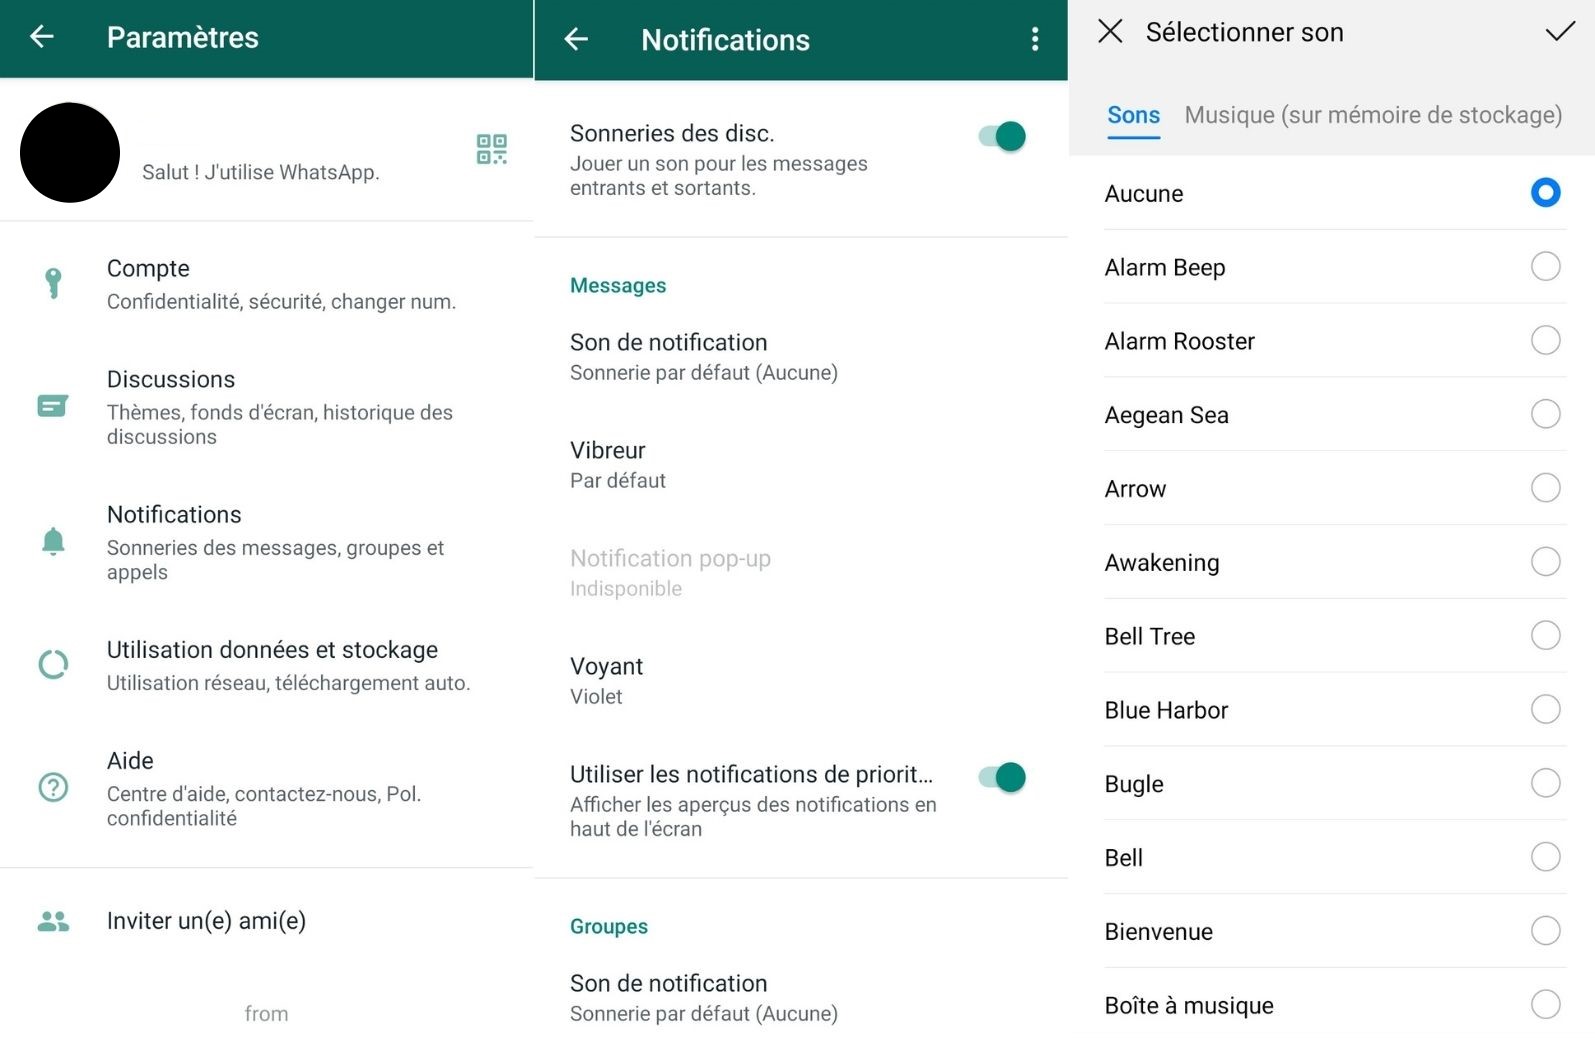
Task: Select the Aucune radio button
Action: click(1545, 192)
